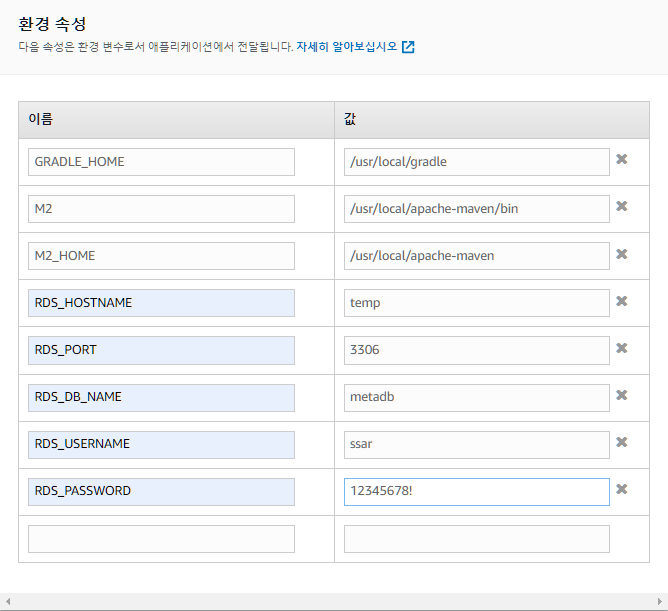Open the external link icon beside 자세히 알아보십시오

408,47
